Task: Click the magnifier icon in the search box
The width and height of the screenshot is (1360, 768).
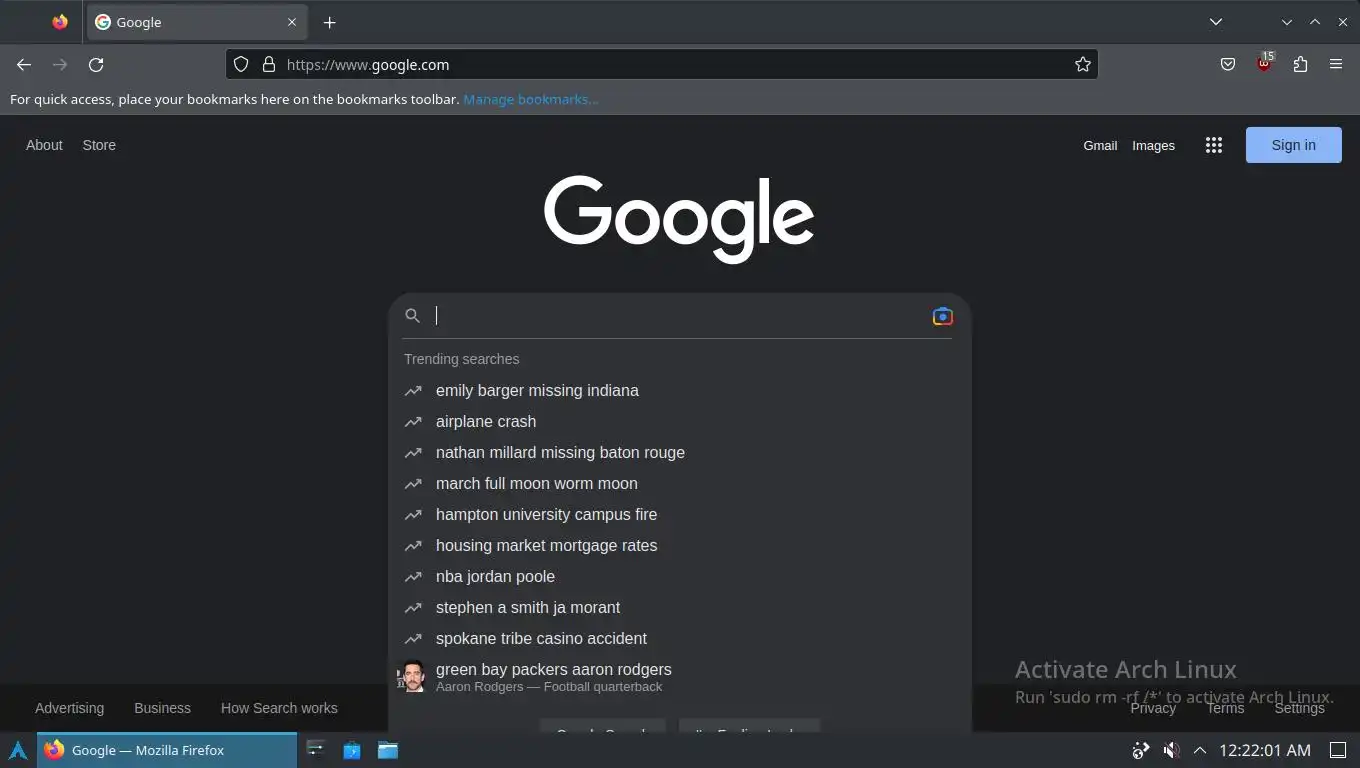Action: [x=412, y=316]
